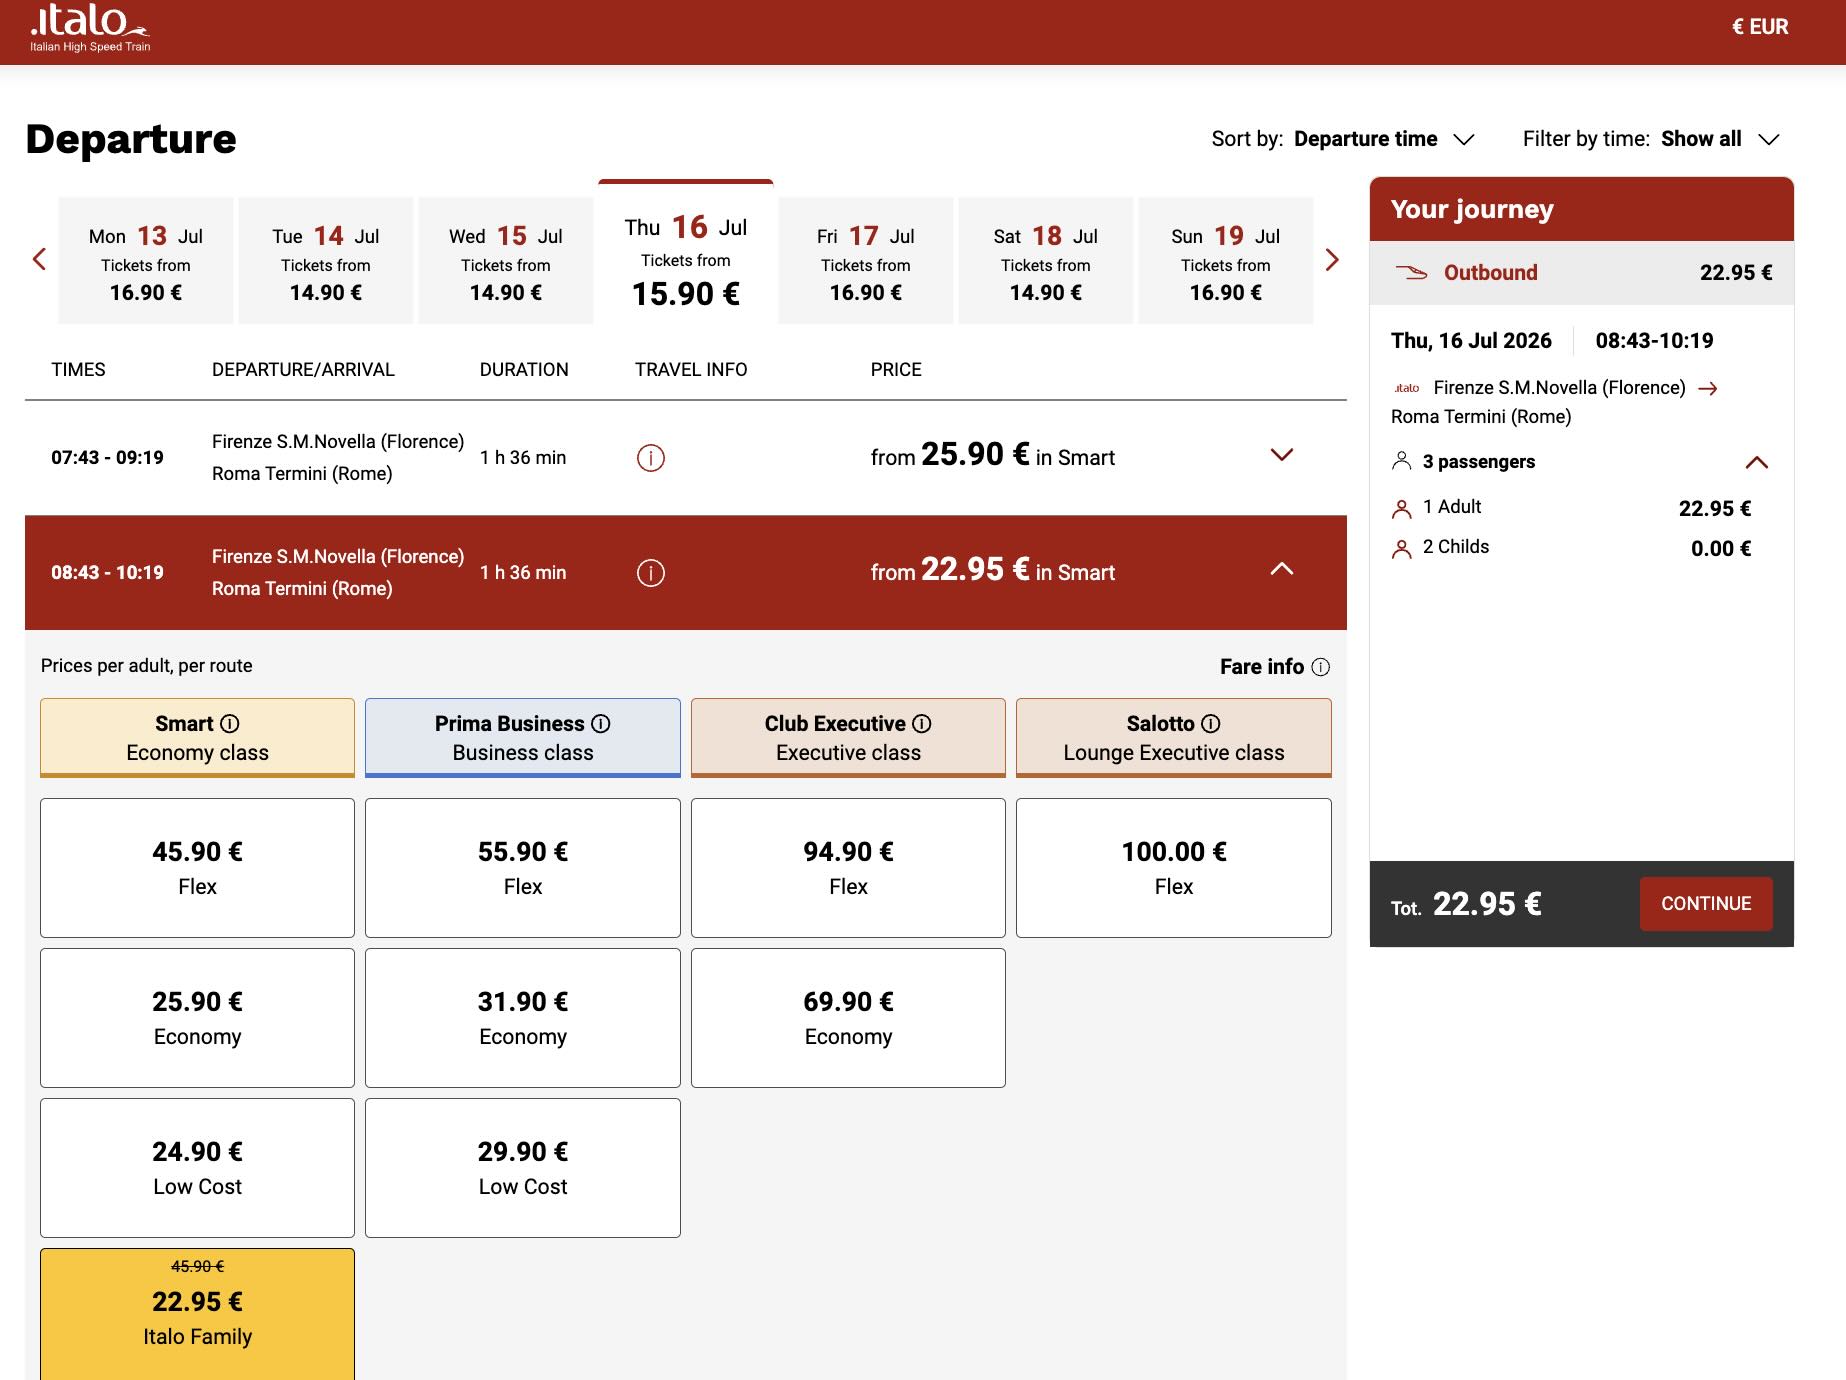This screenshot has width=1846, height=1380.
Task: Choose Smart Flex fare 45.90 €
Action: (x=198, y=868)
